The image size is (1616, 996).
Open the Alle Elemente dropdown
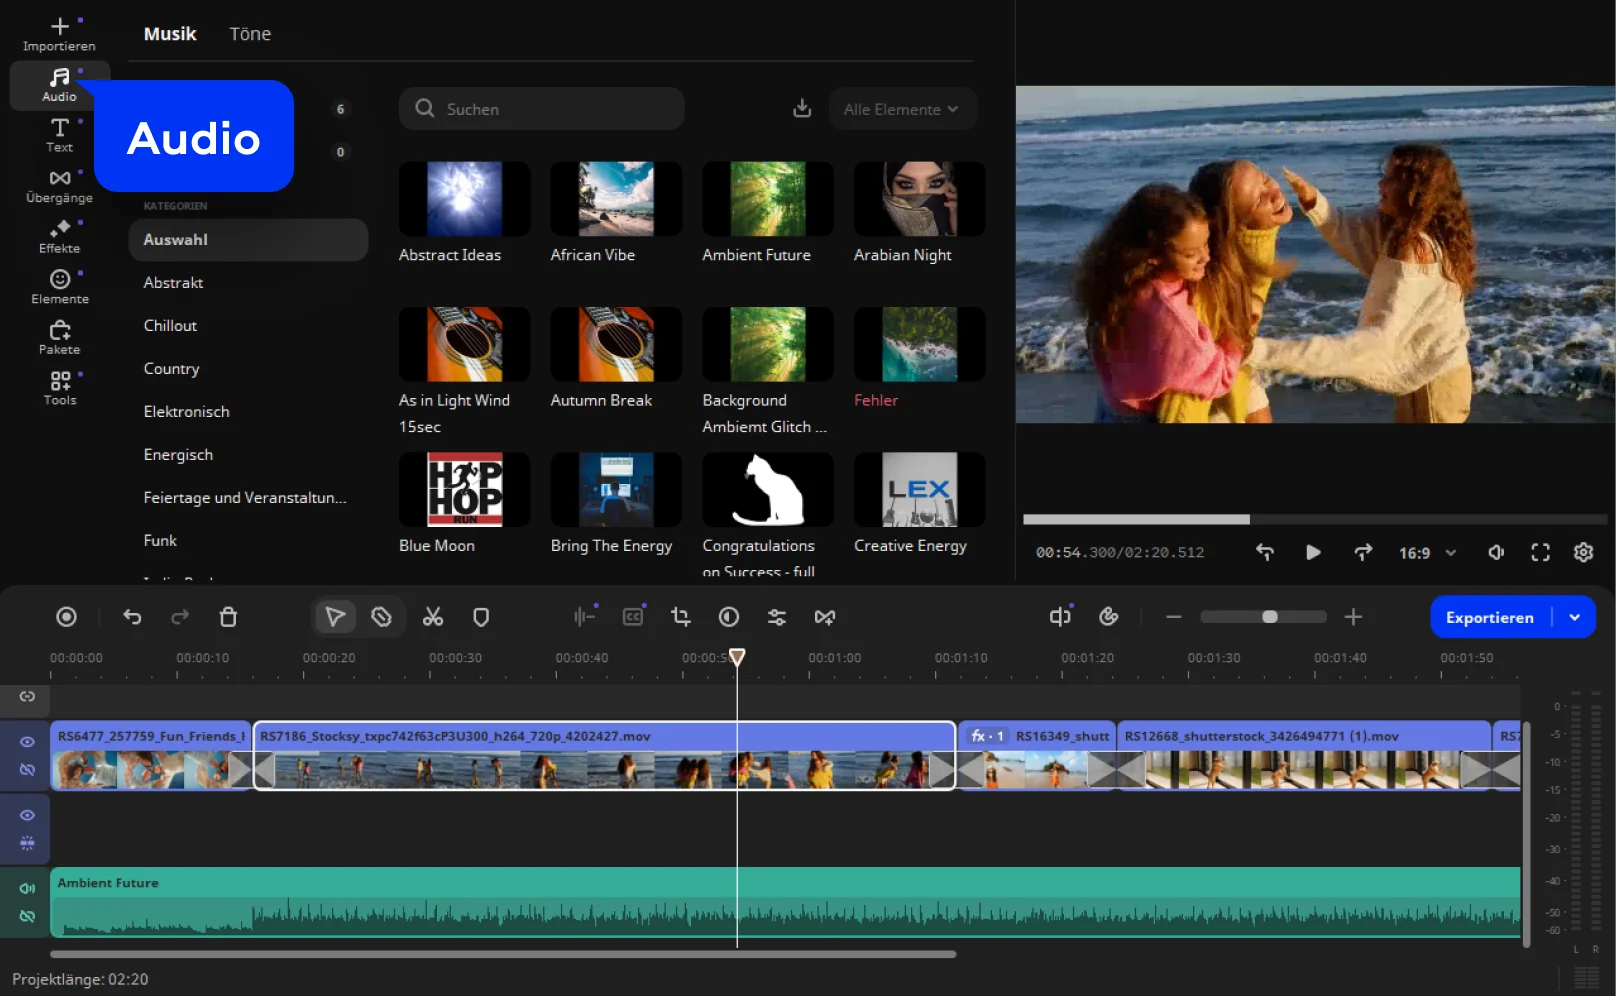point(901,109)
